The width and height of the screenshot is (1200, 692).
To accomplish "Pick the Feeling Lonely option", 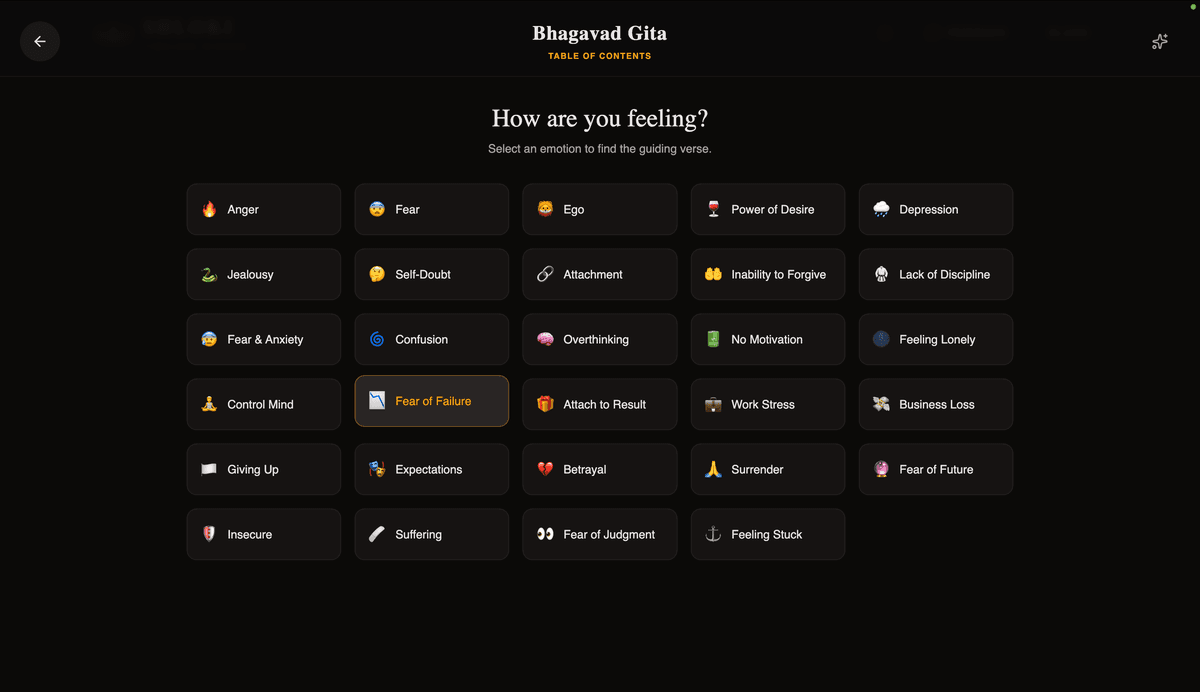I will (x=935, y=340).
